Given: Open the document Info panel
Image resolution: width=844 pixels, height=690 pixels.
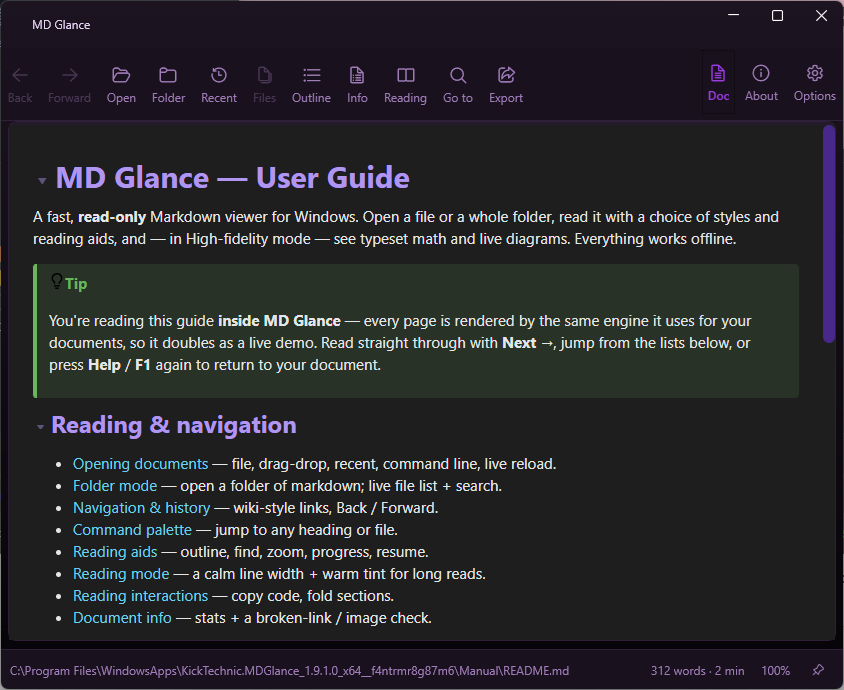Looking at the screenshot, I should click(357, 85).
